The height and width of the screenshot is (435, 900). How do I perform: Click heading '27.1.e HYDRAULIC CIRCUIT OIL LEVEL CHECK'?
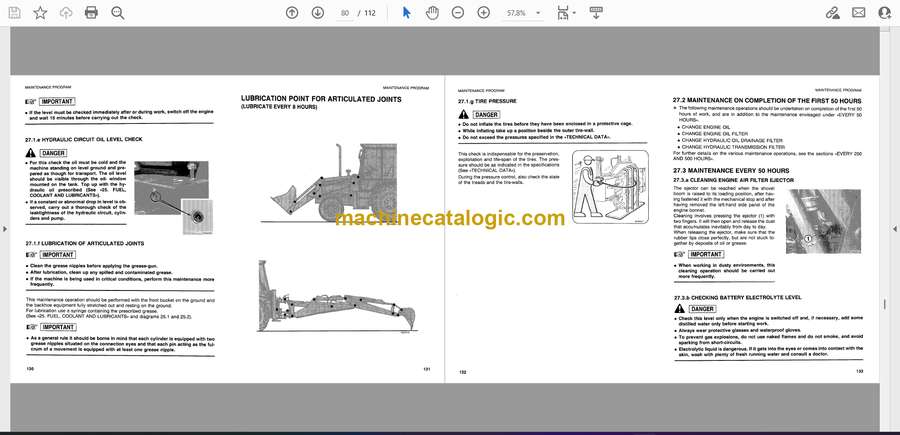click(x=84, y=139)
